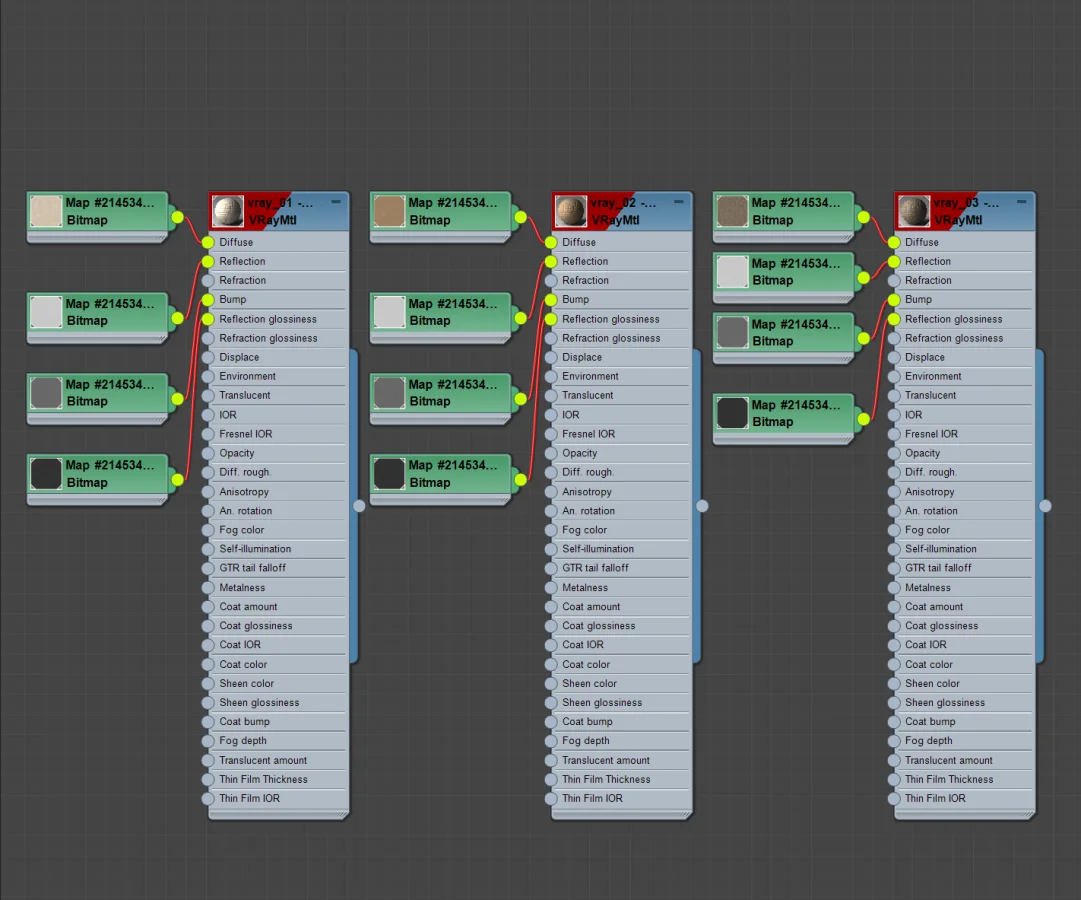The width and height of the screenshot is (1081, 900).
Task: Select the mid-gray Bitmap thumbnail feeding vray_03 Bump
Action: (732, 332)
